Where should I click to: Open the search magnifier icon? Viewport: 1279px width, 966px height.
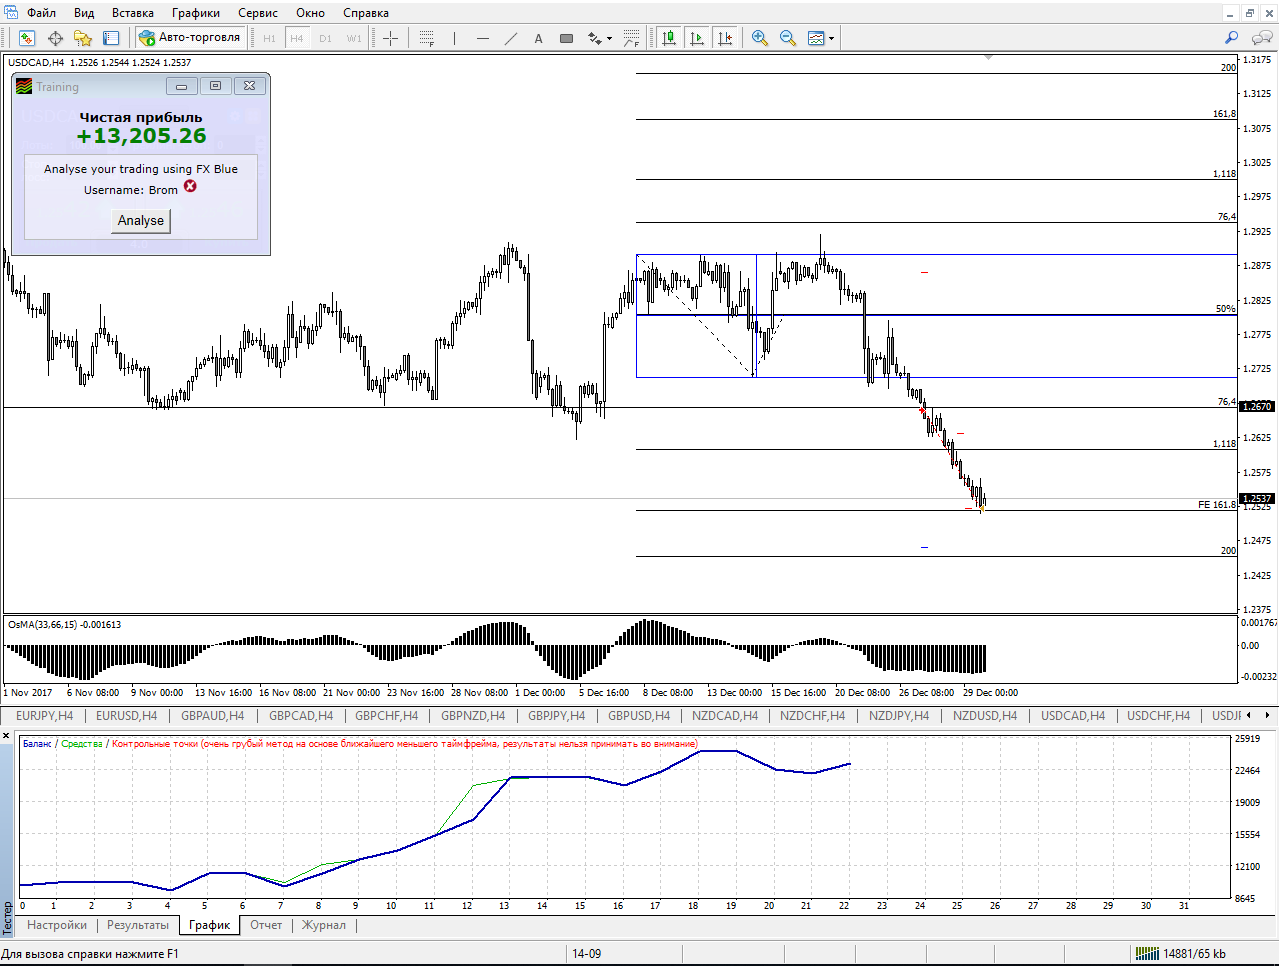point(1231,38)
